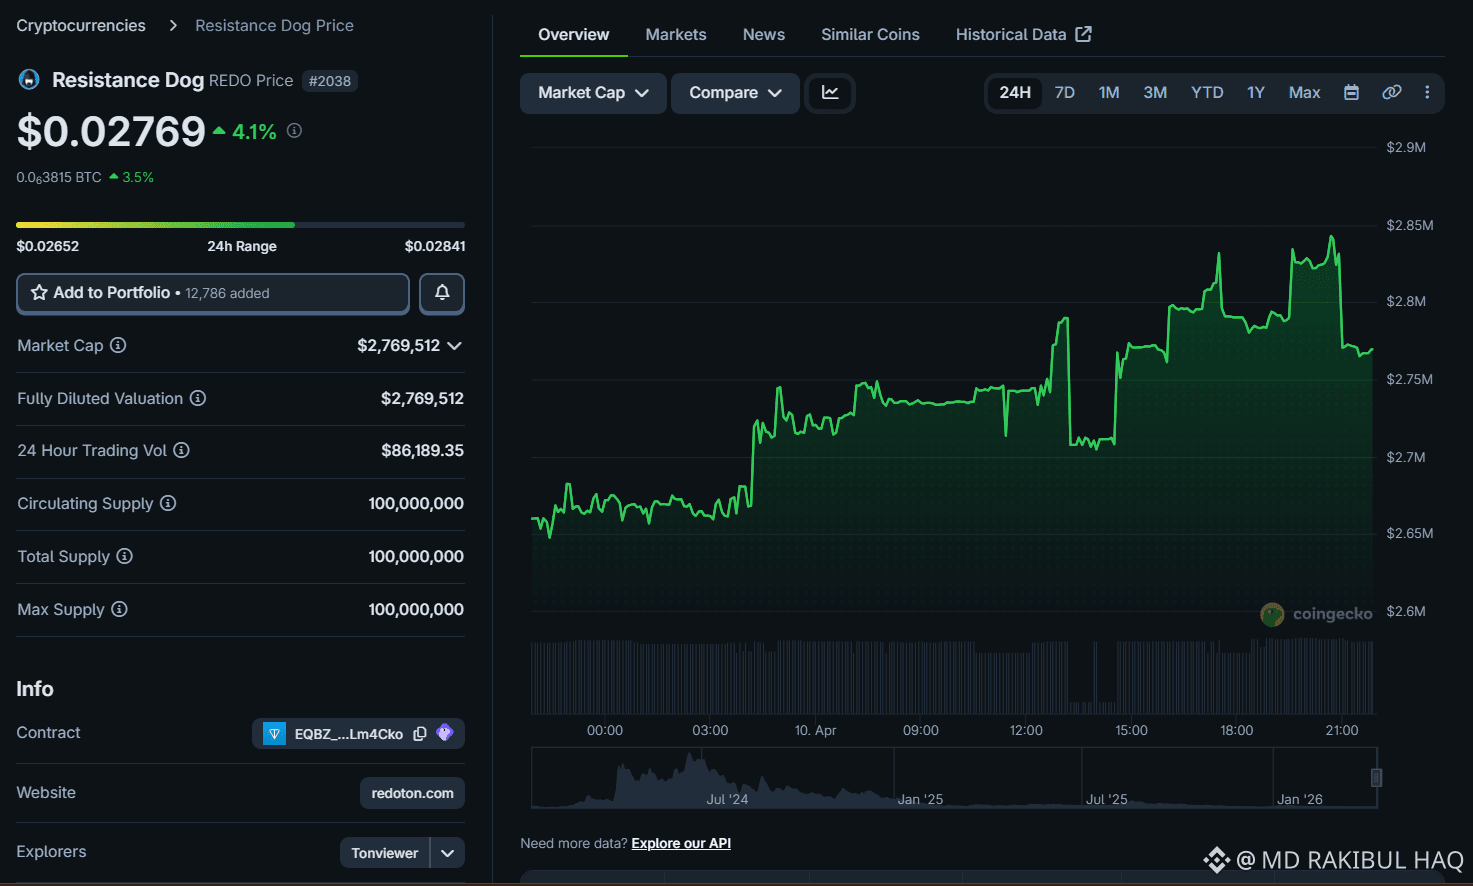Click the Add to Portfolio button label
The height and width of the screenshot is (886, 1473).
pyautogui.click(x=112, y=293)
